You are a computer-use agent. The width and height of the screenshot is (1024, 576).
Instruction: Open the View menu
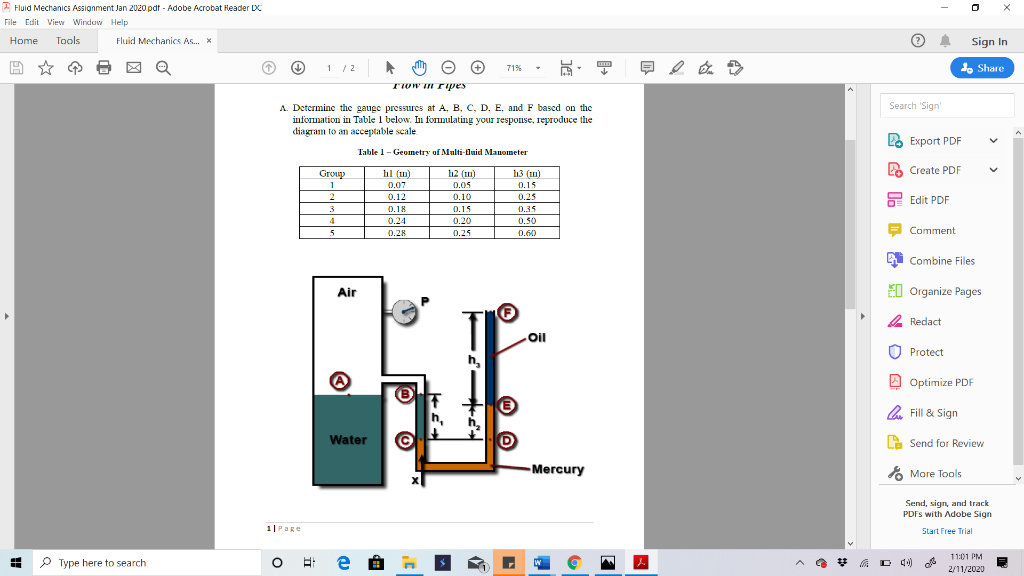[56, 20]
